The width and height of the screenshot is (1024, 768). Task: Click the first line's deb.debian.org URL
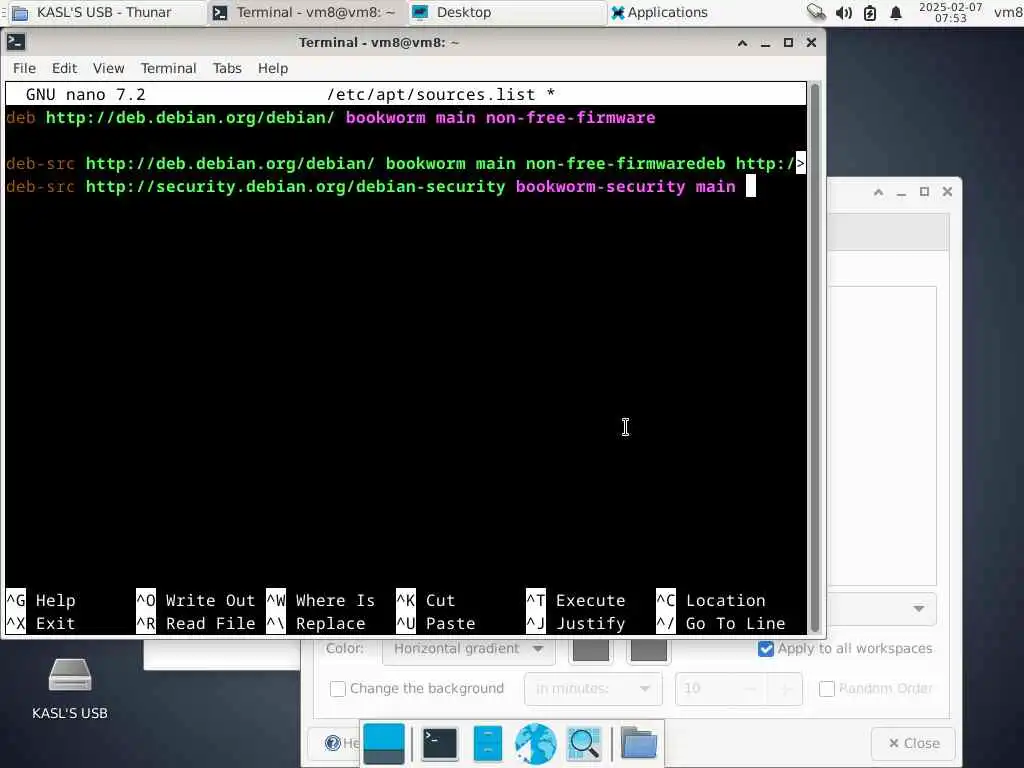coord(190,118)
